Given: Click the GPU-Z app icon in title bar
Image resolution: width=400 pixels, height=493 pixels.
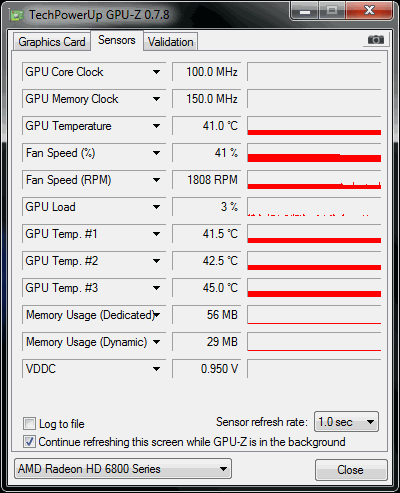Looking at the screenshot, I should [16, 15].
